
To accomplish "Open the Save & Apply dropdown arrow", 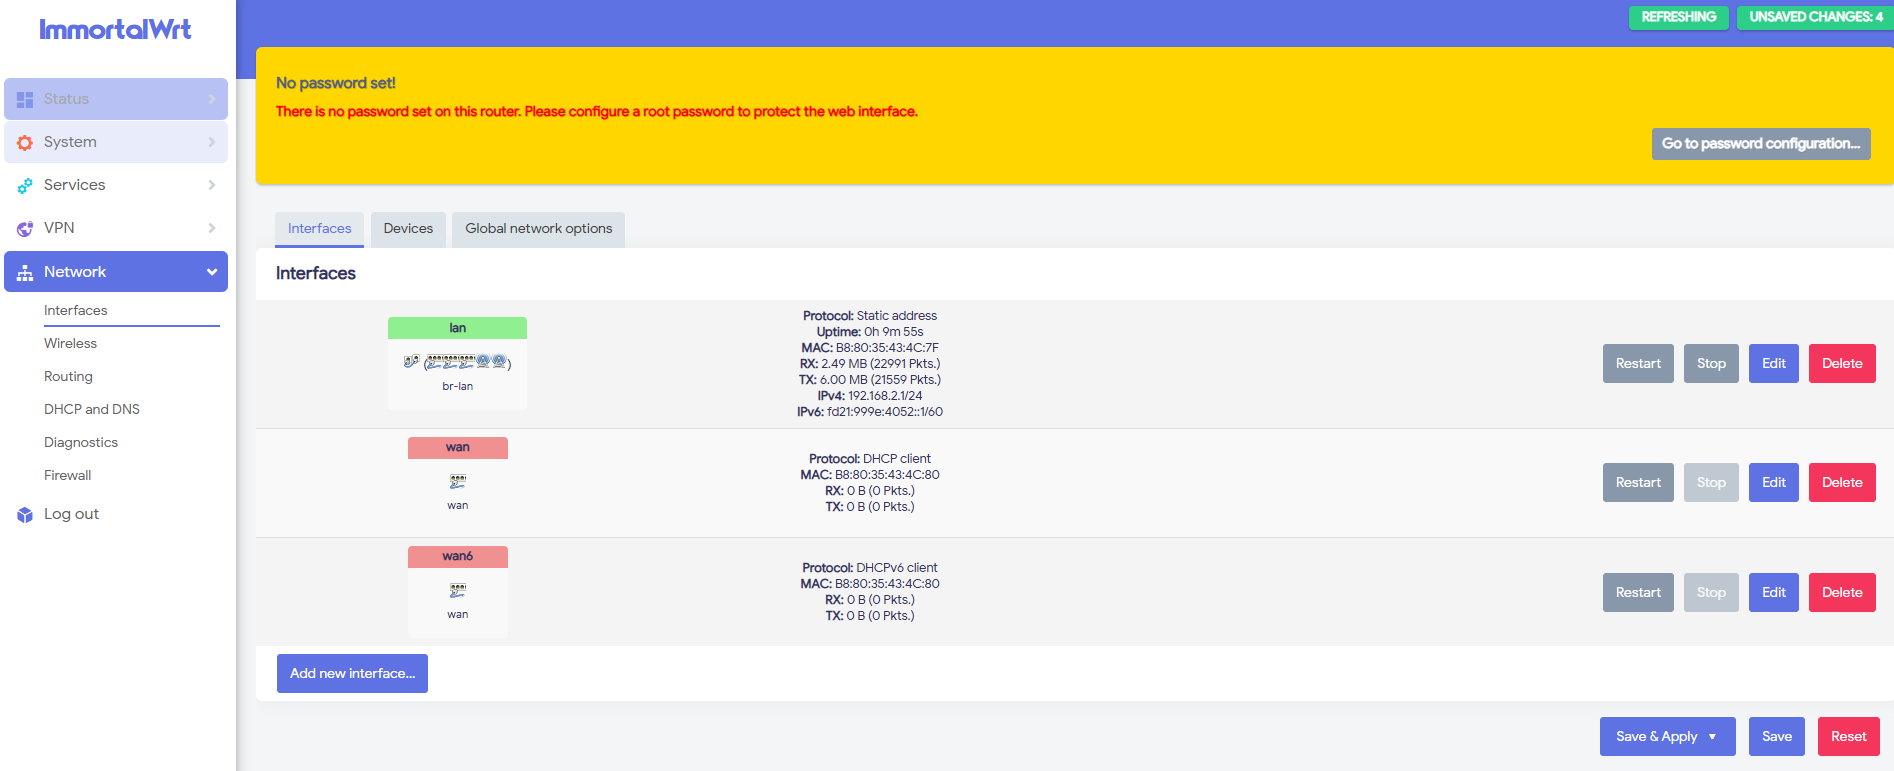I will click(x=1712, y=737).
